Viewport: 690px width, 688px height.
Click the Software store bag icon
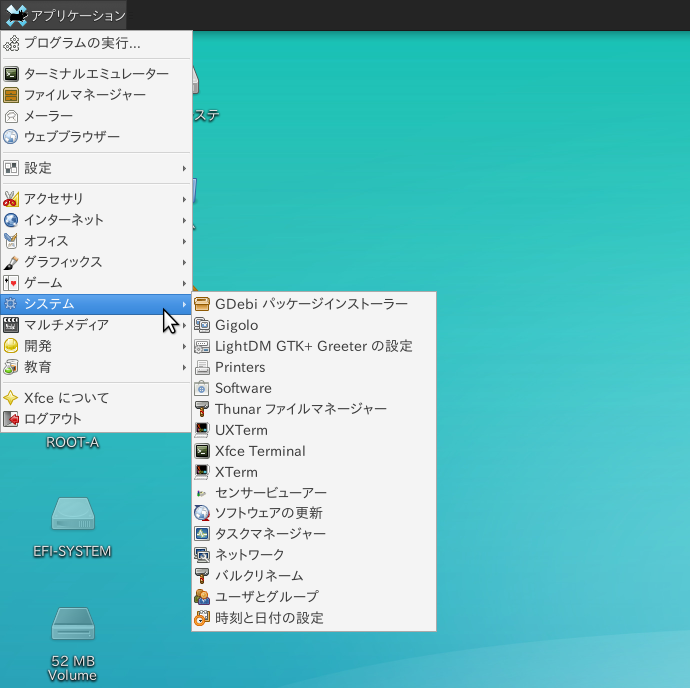click(202, 388)
